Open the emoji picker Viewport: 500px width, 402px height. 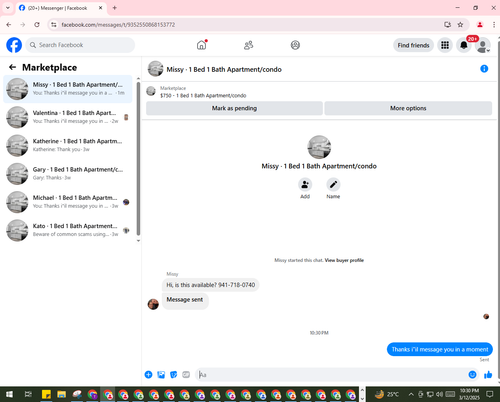[x=472, y=375]
